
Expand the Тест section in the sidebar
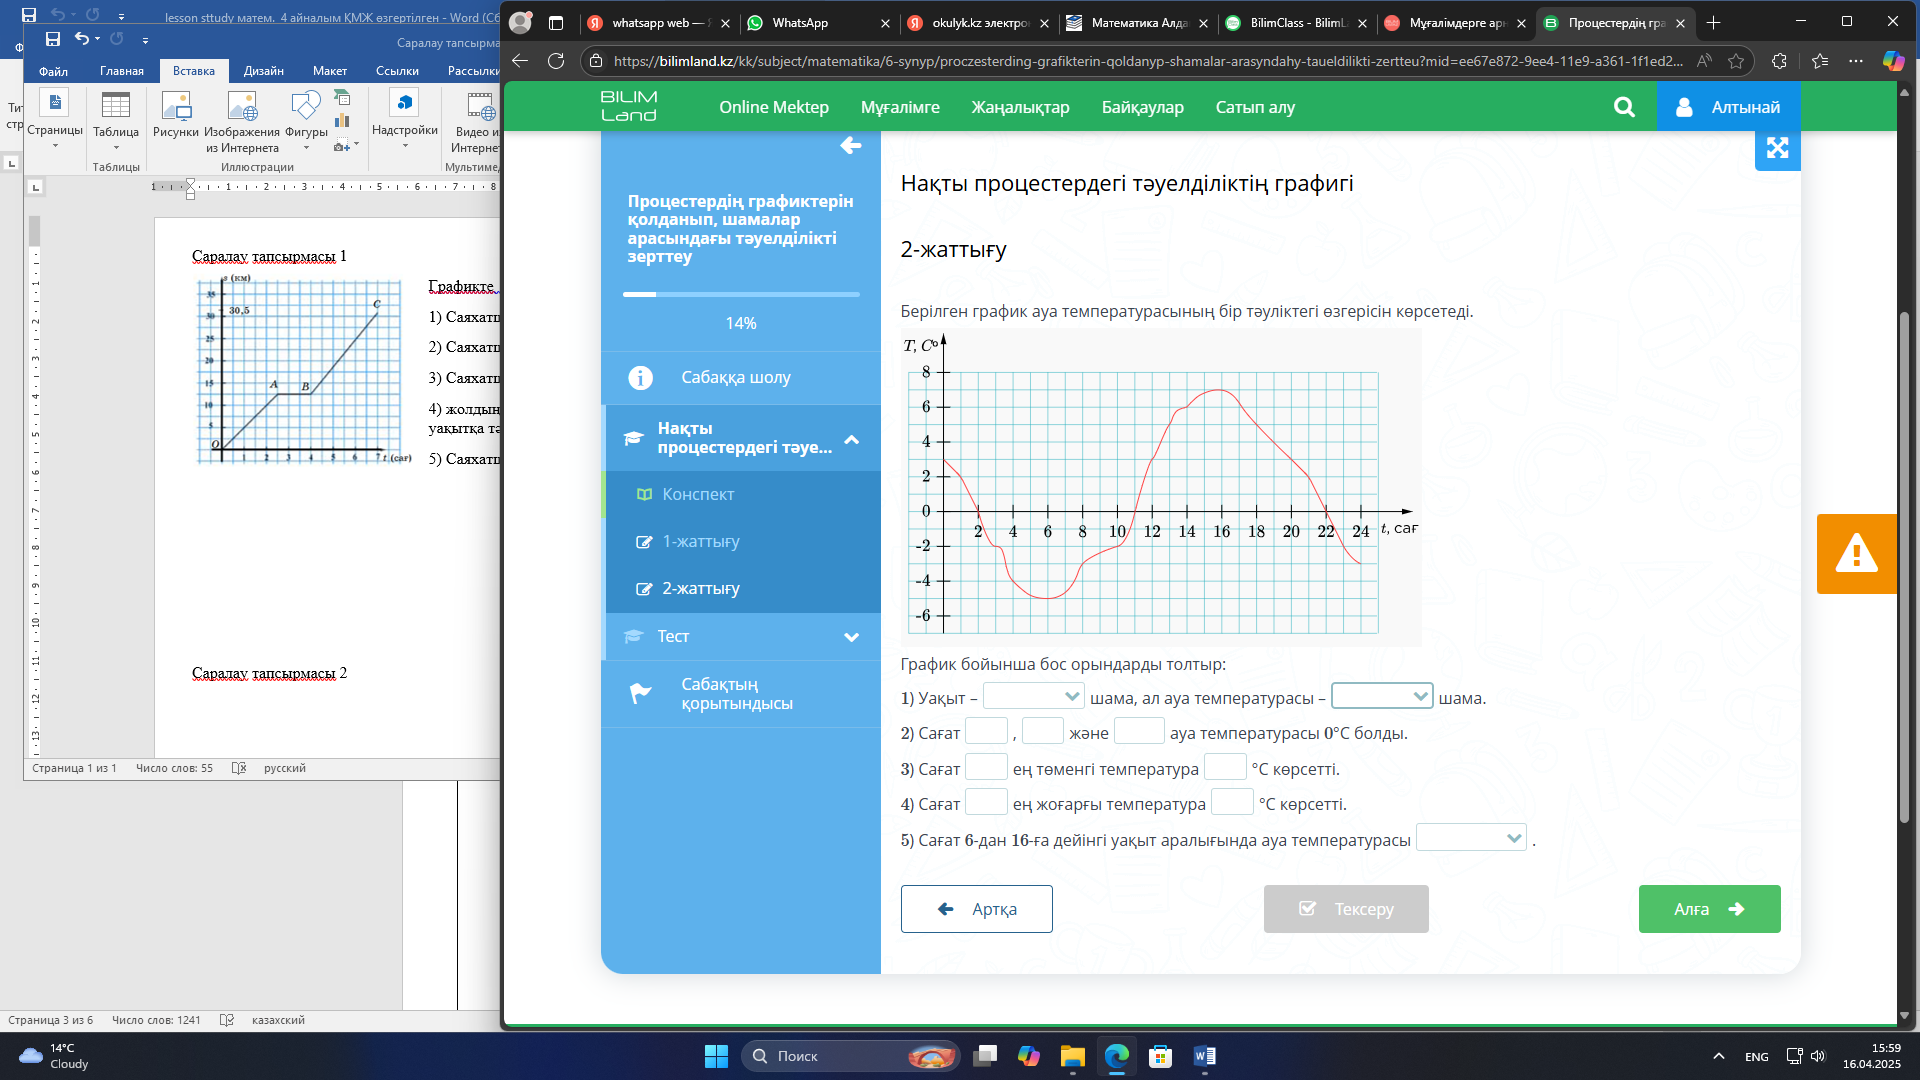pyautogui.click(x=851, y=637)
